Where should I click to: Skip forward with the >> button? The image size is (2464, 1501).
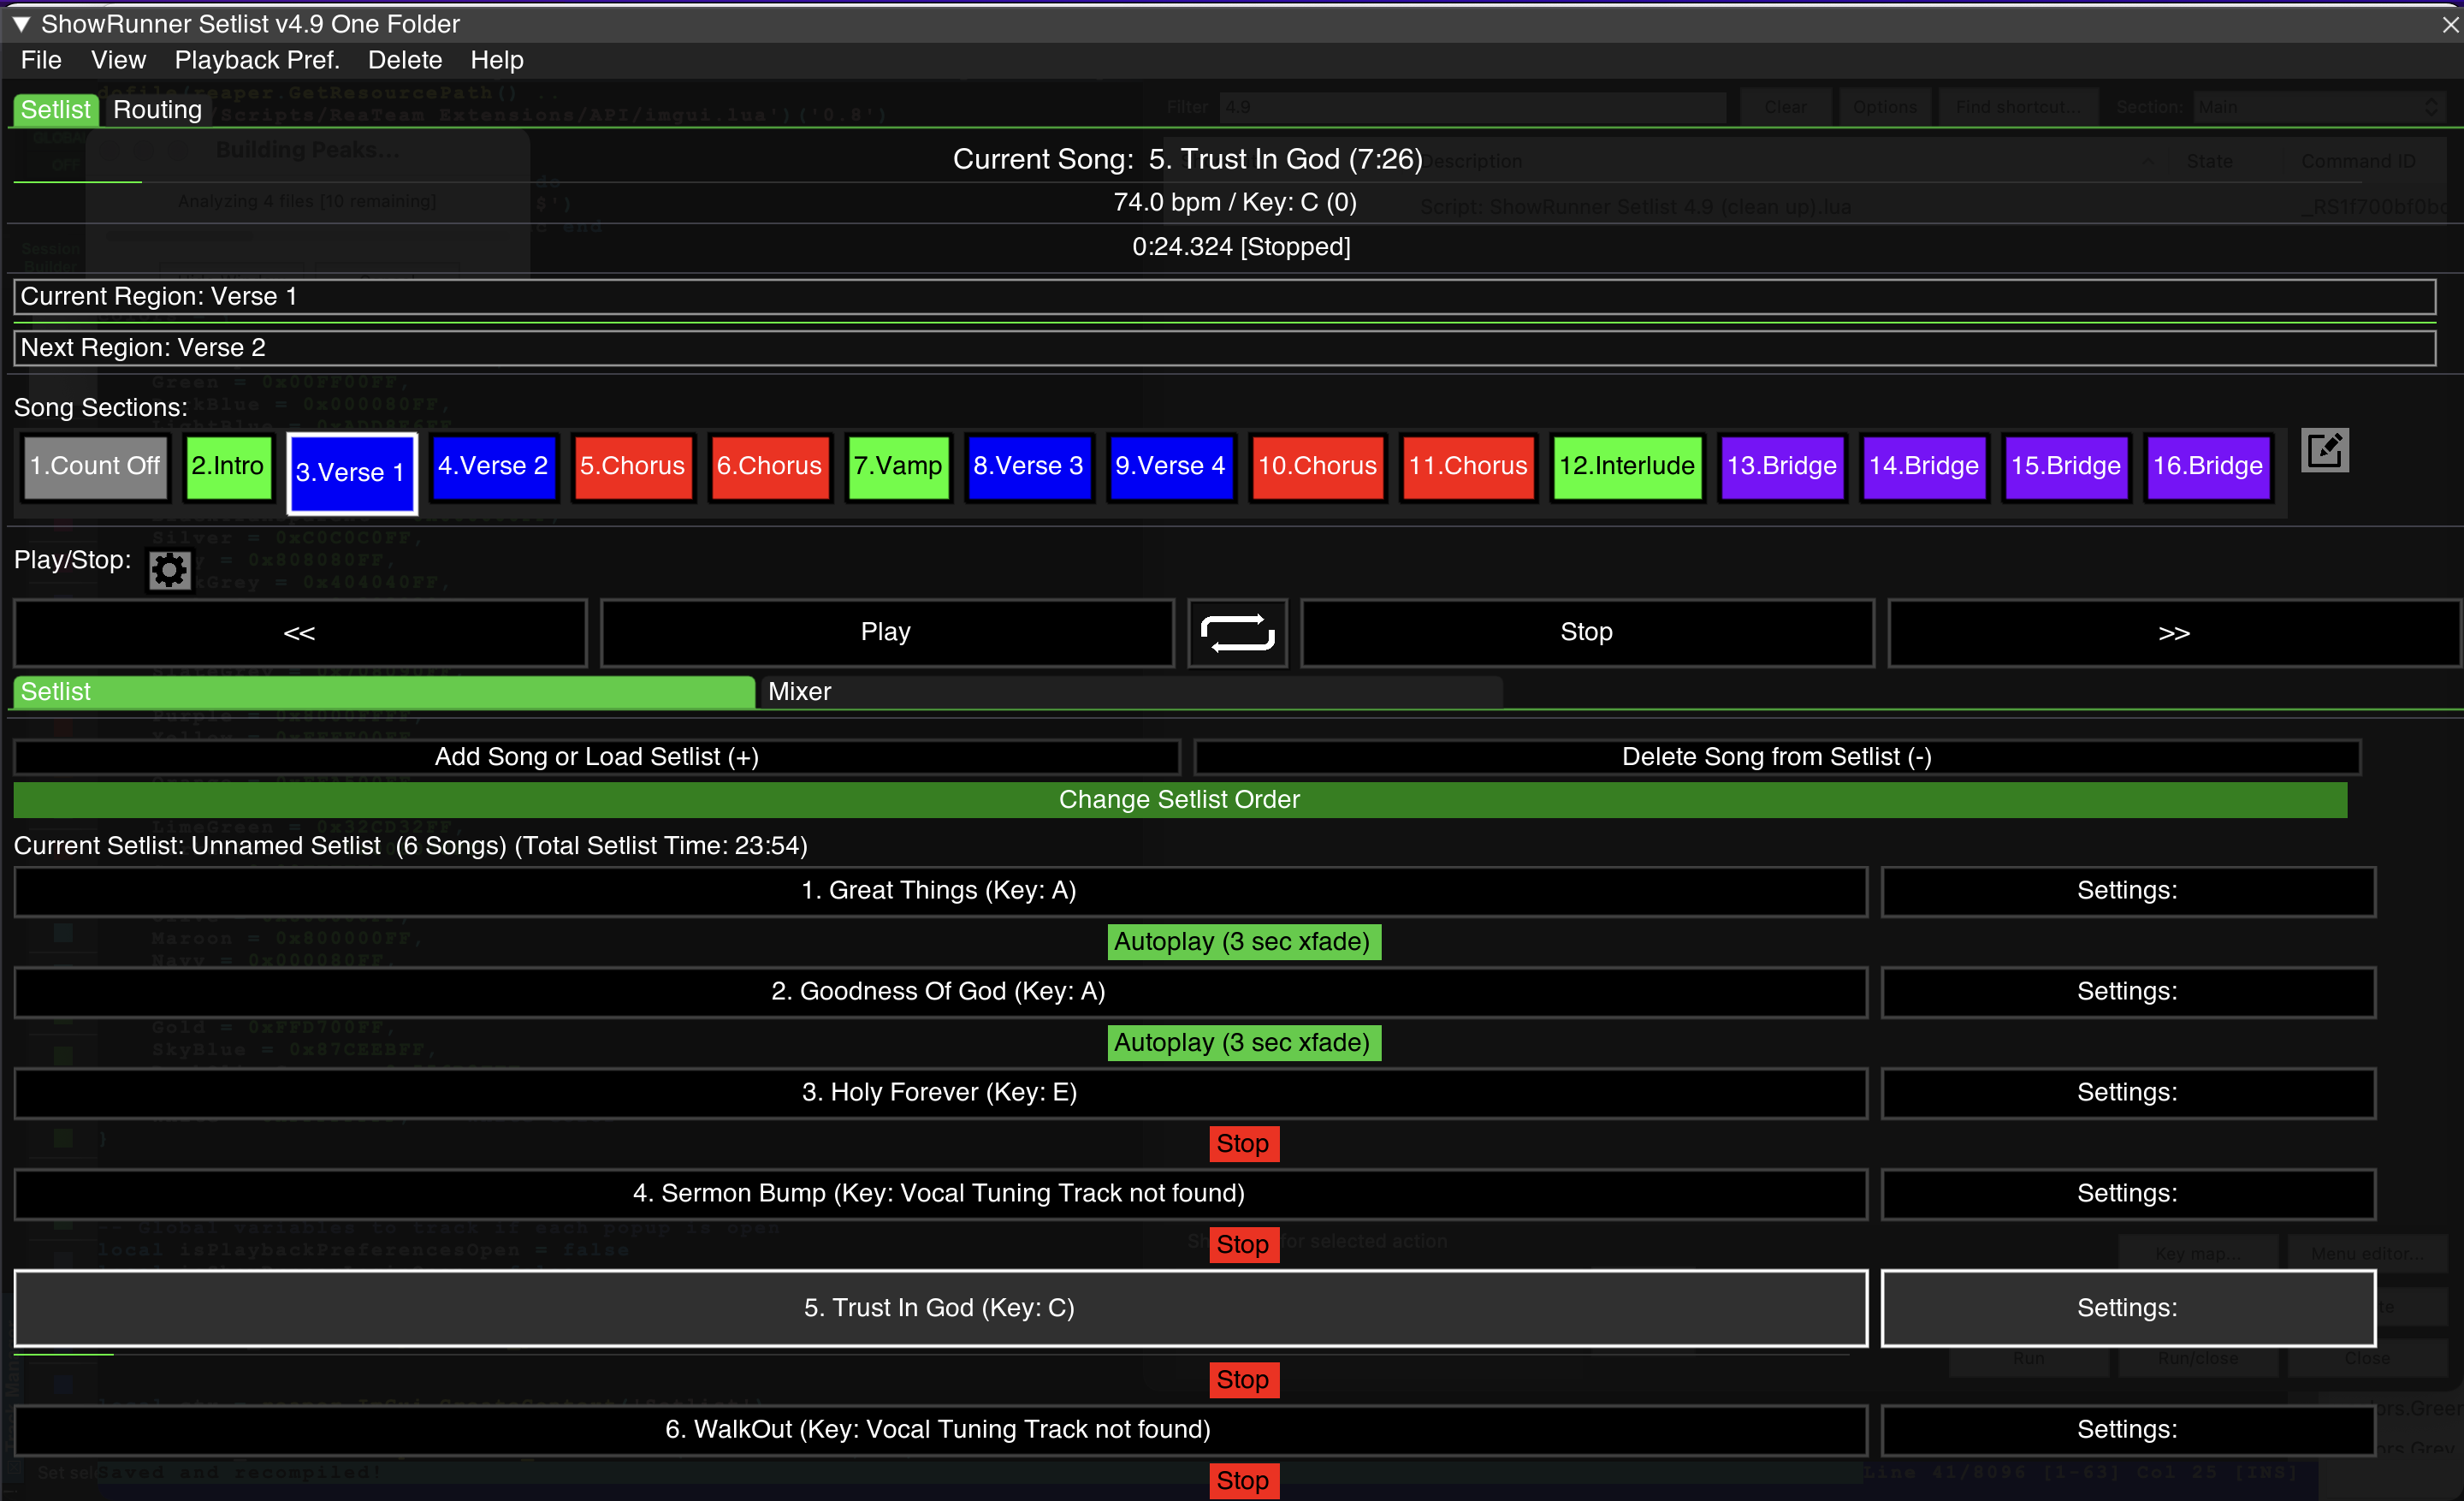(2173, 632)
